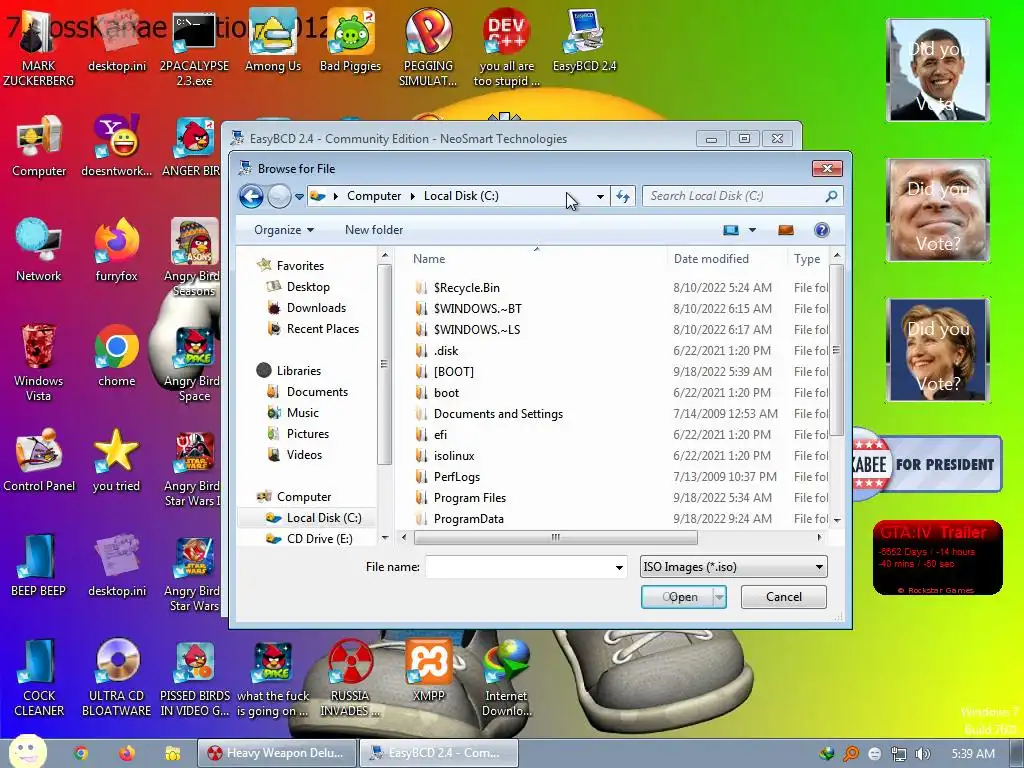Click the Forward navigation arrow in Browse dialog
This screenshot has width=1024, height=768.
click(x=280, y=196)
